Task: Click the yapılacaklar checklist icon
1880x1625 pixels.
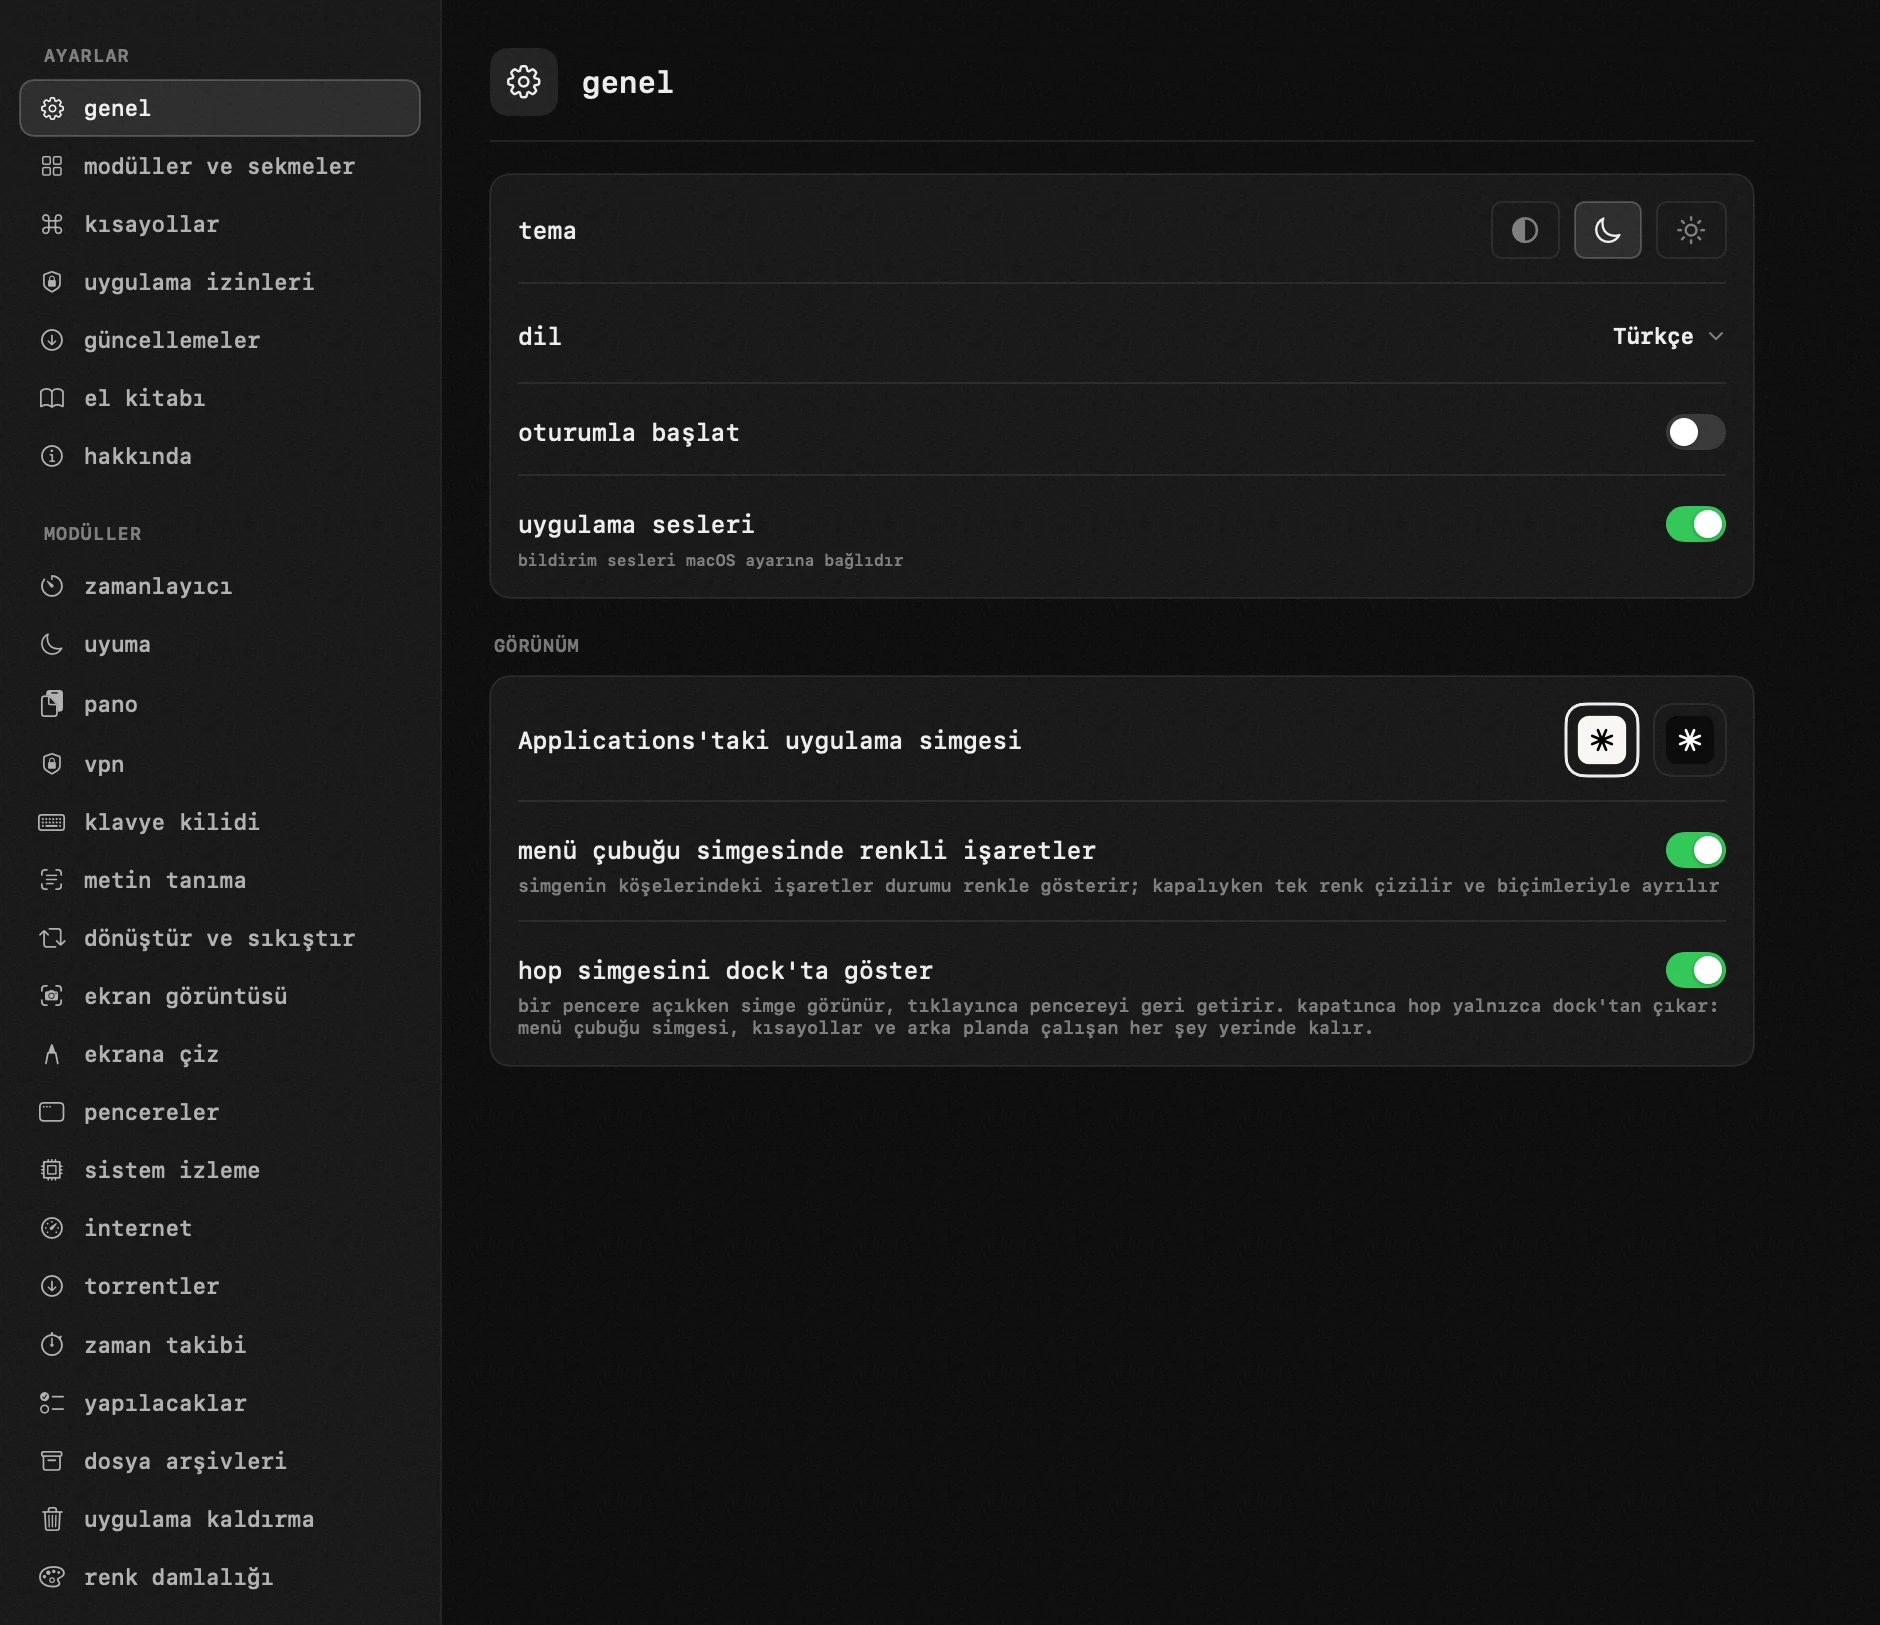Action: pyautogui.click(x=52, y=1403)
